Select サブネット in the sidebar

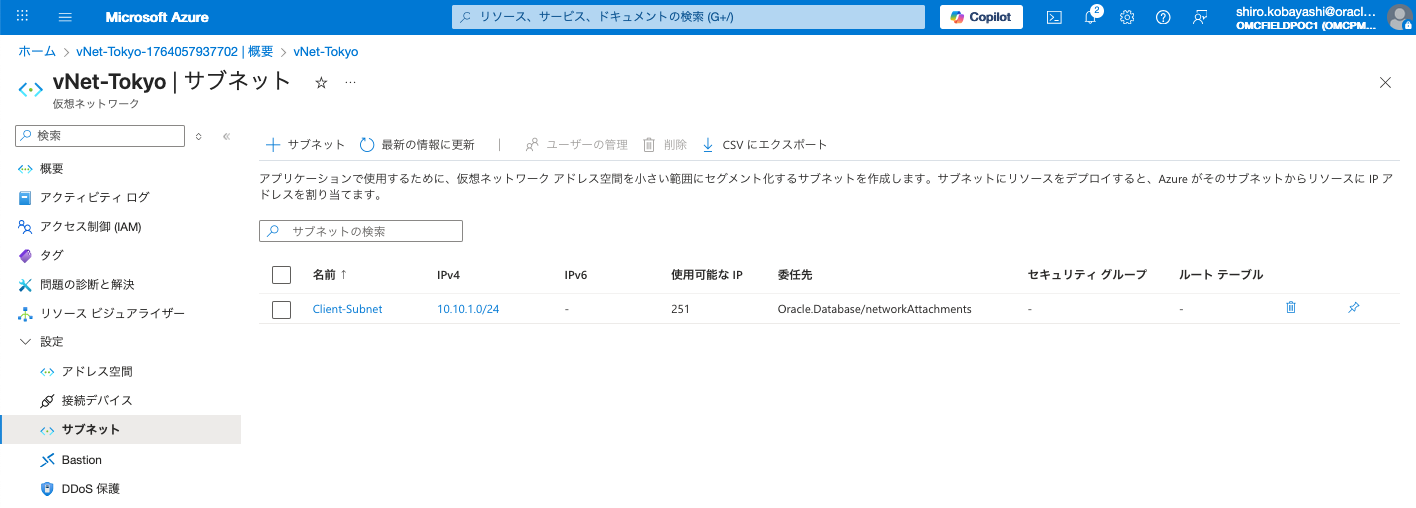coord(120,430)
